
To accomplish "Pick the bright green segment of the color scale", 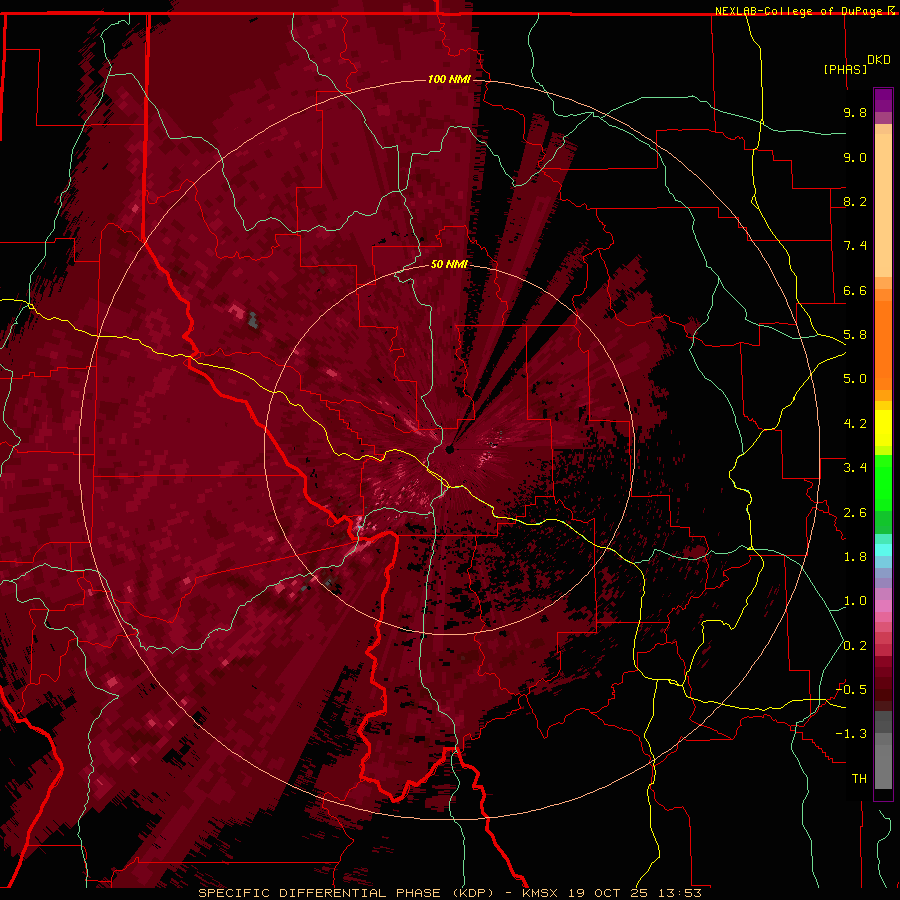I will tap(883, 482).
